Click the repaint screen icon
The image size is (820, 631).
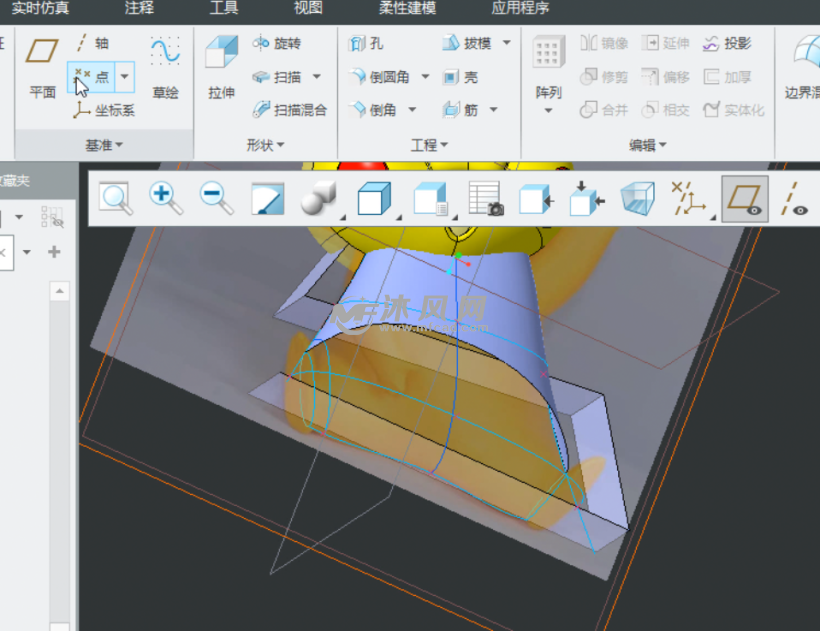click(268, 199)
